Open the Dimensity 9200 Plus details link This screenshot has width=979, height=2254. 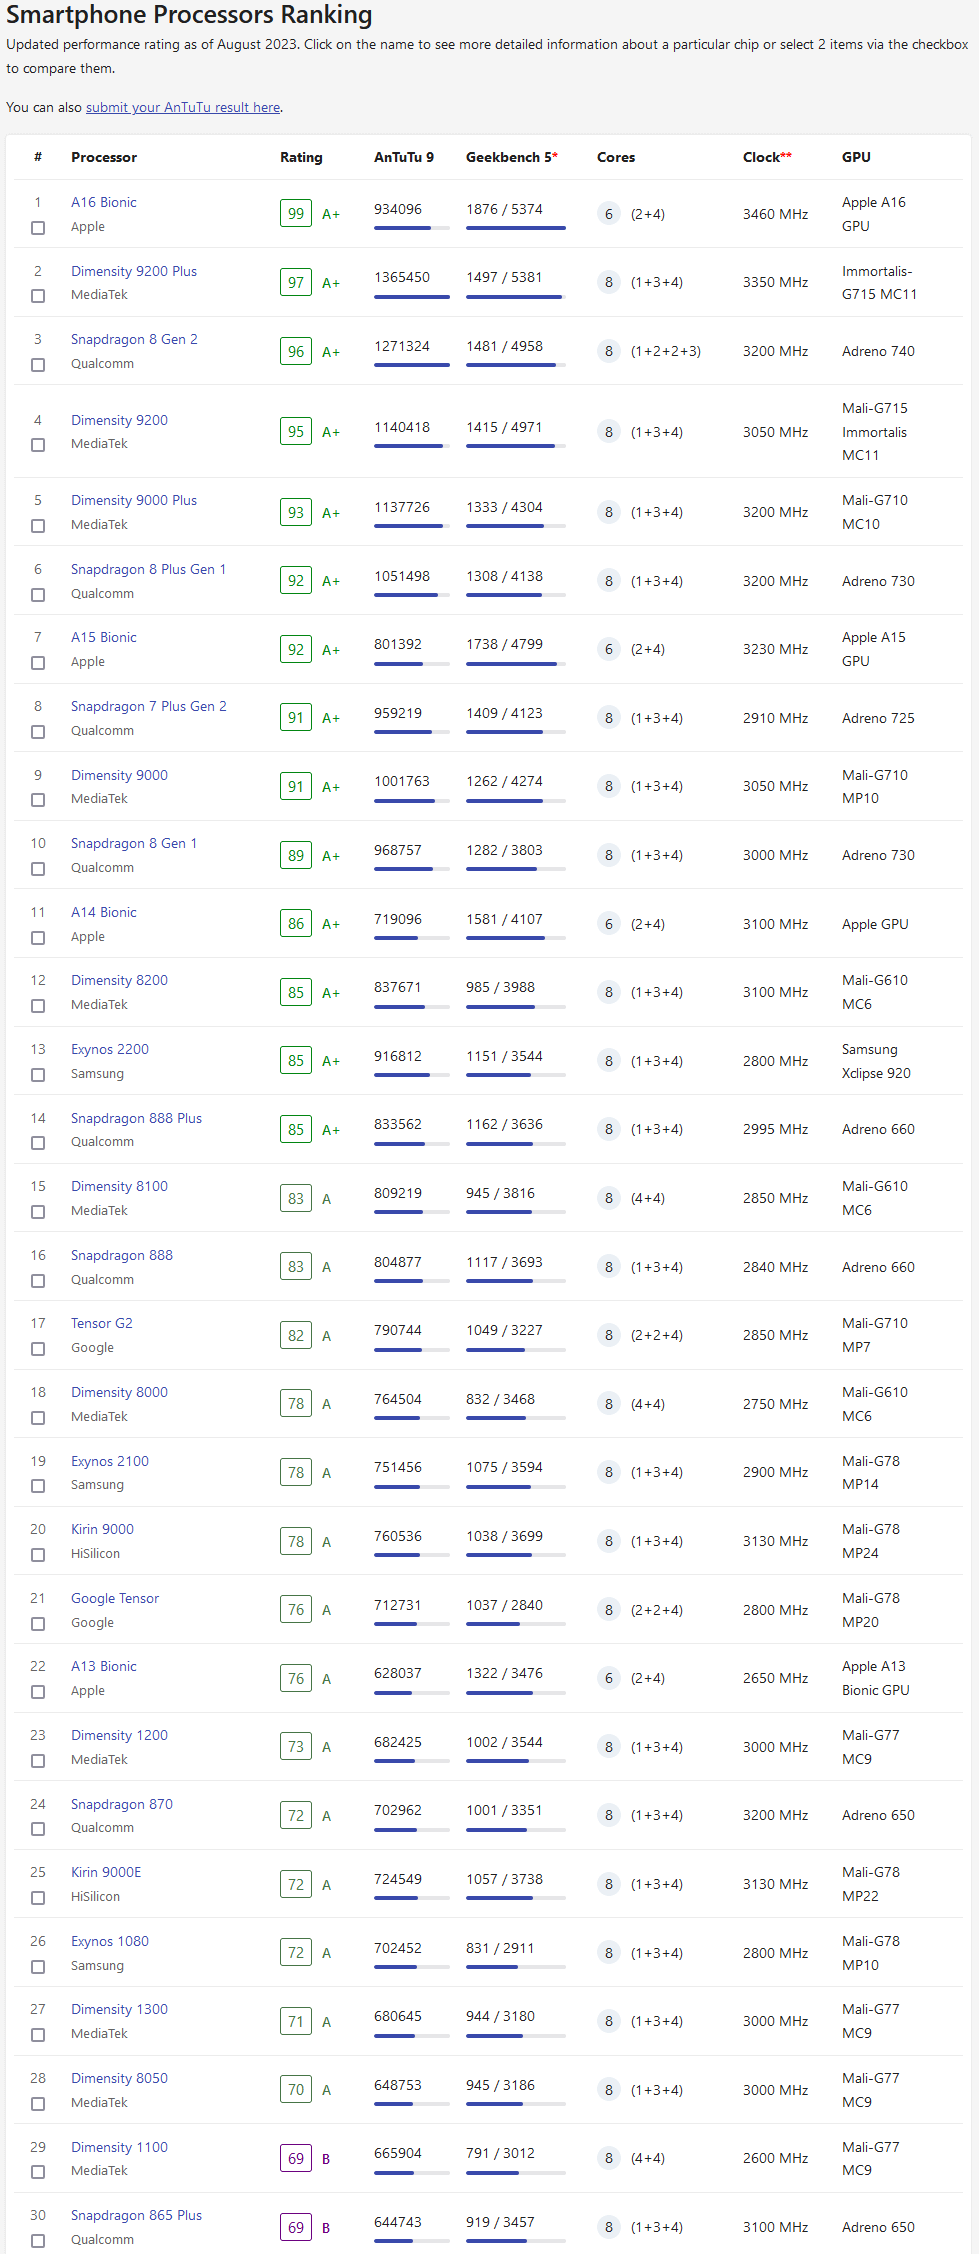(134, 271)
